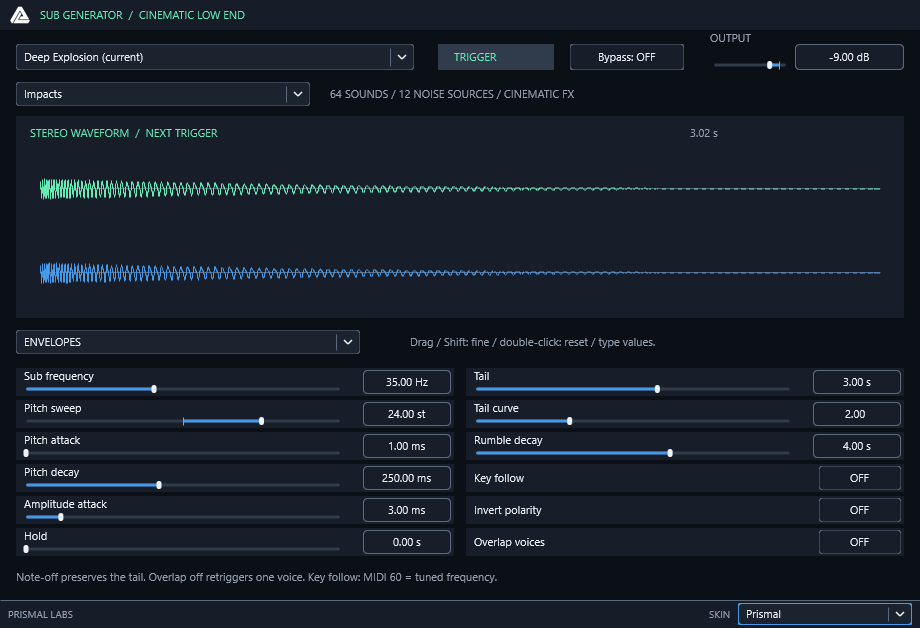Click the Impacts dropdown chevron
This screenshot has width=920, height=628.
[298, 94]
